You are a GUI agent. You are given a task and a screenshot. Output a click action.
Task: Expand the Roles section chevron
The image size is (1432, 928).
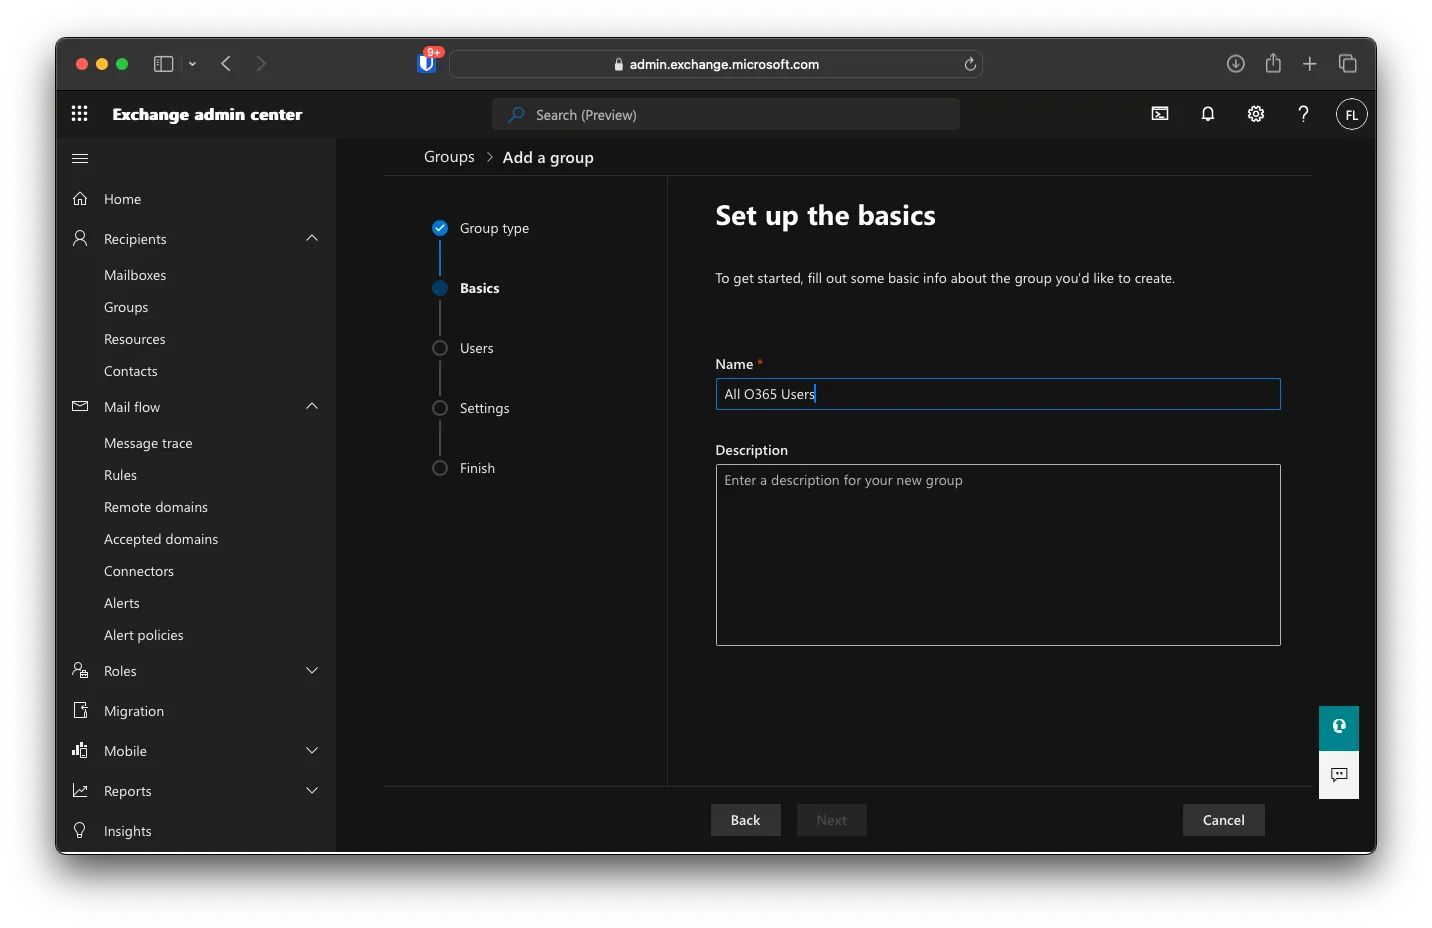point(312,670)
